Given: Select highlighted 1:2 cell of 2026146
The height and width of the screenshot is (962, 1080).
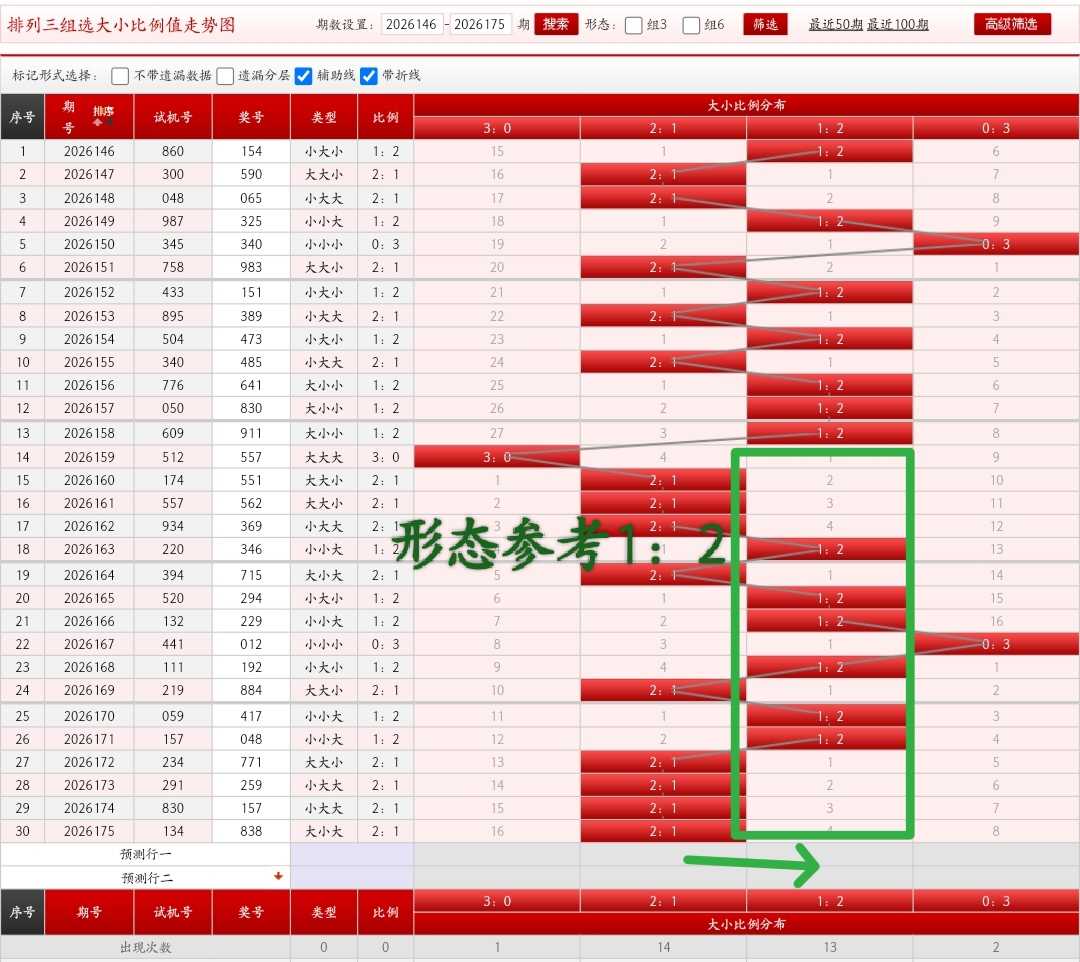Looking at the screenshot, I should [829, 151].
